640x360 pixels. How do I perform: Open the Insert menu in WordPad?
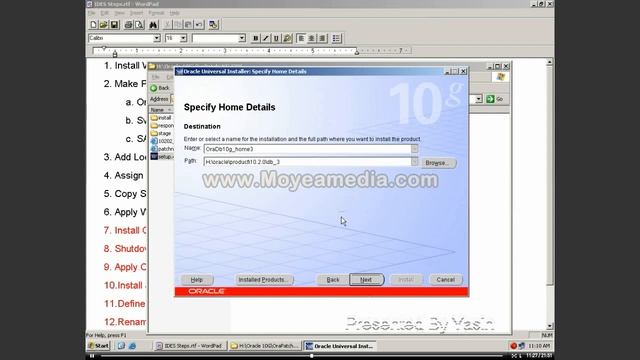click(x=136, y=13)
